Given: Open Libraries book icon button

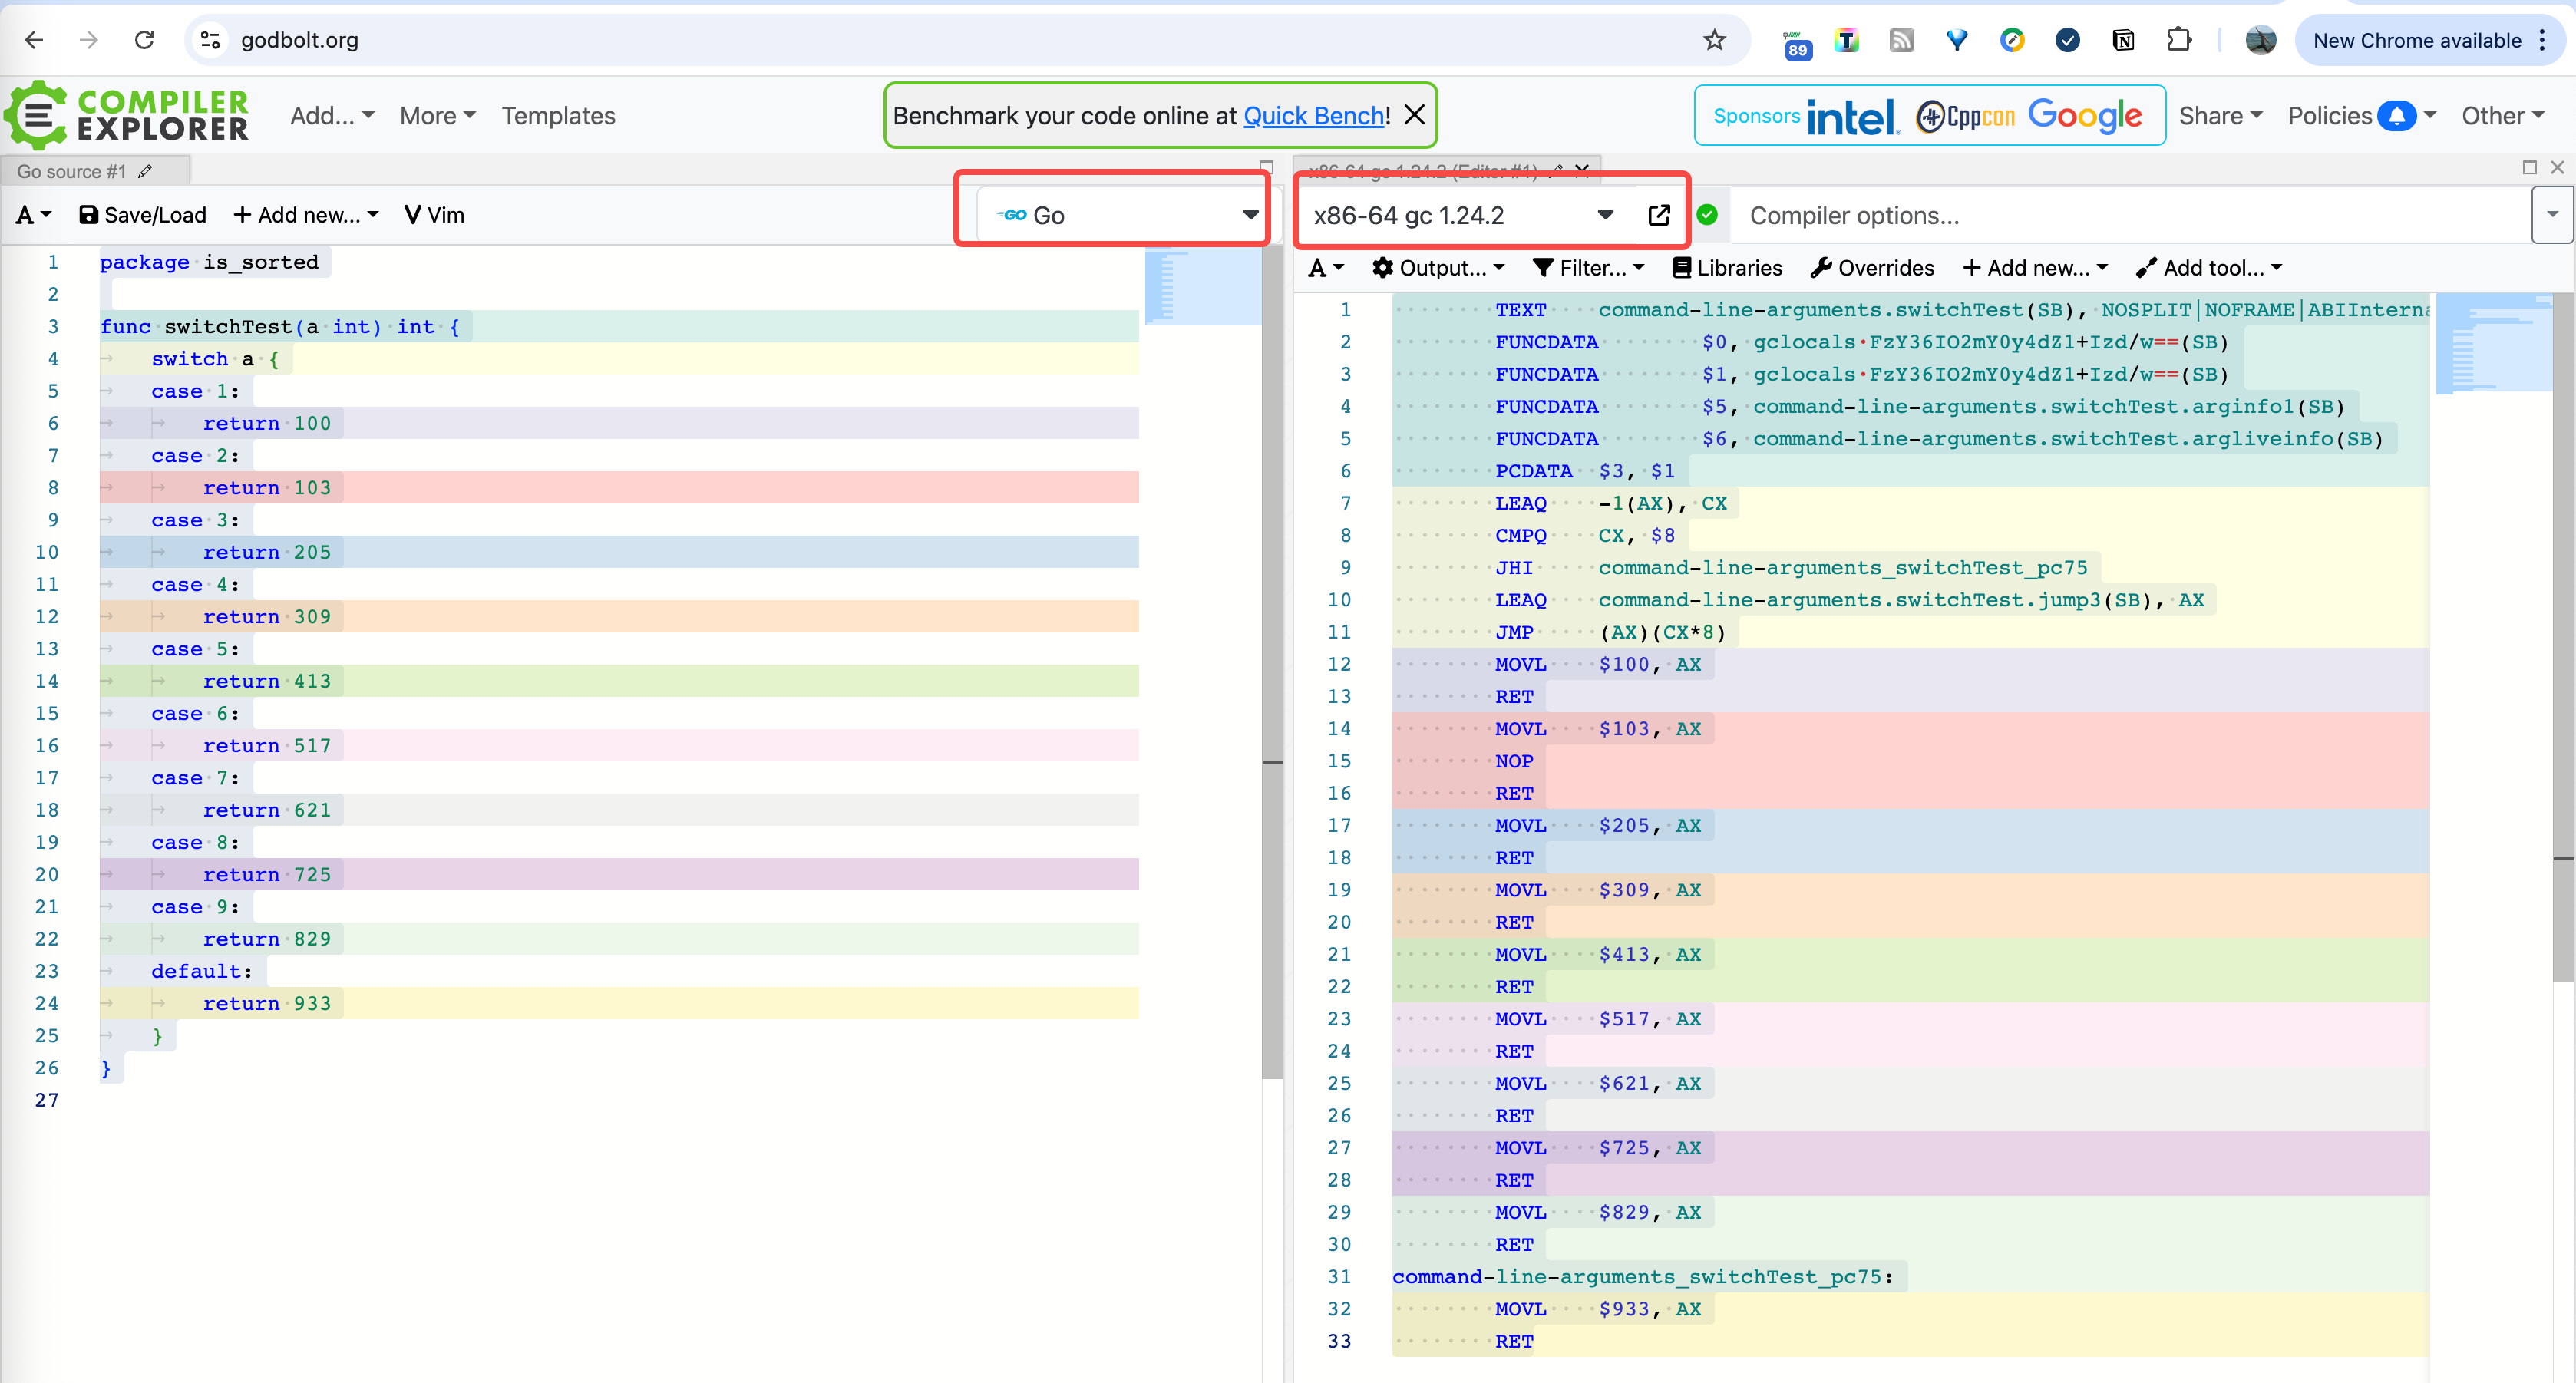Looking at the screenshot, I should pyautogui.click(x=1727, y=268).
